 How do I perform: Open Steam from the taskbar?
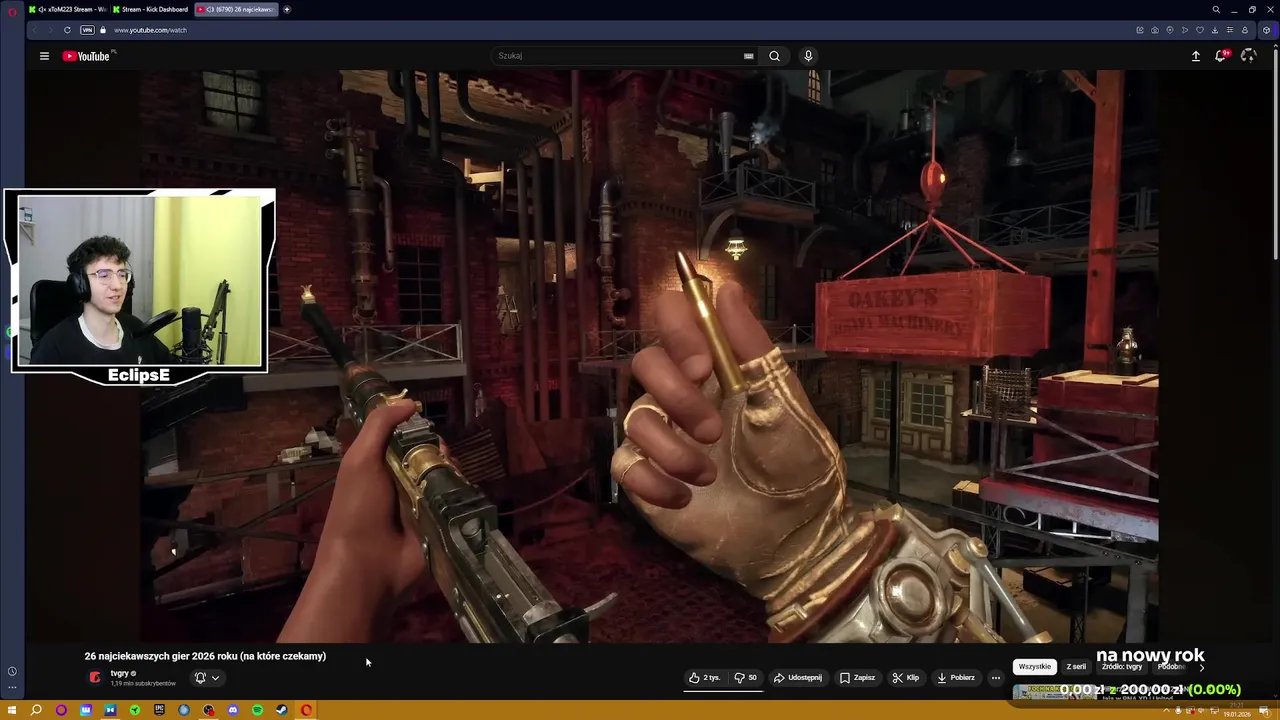[x=282, y=710]
